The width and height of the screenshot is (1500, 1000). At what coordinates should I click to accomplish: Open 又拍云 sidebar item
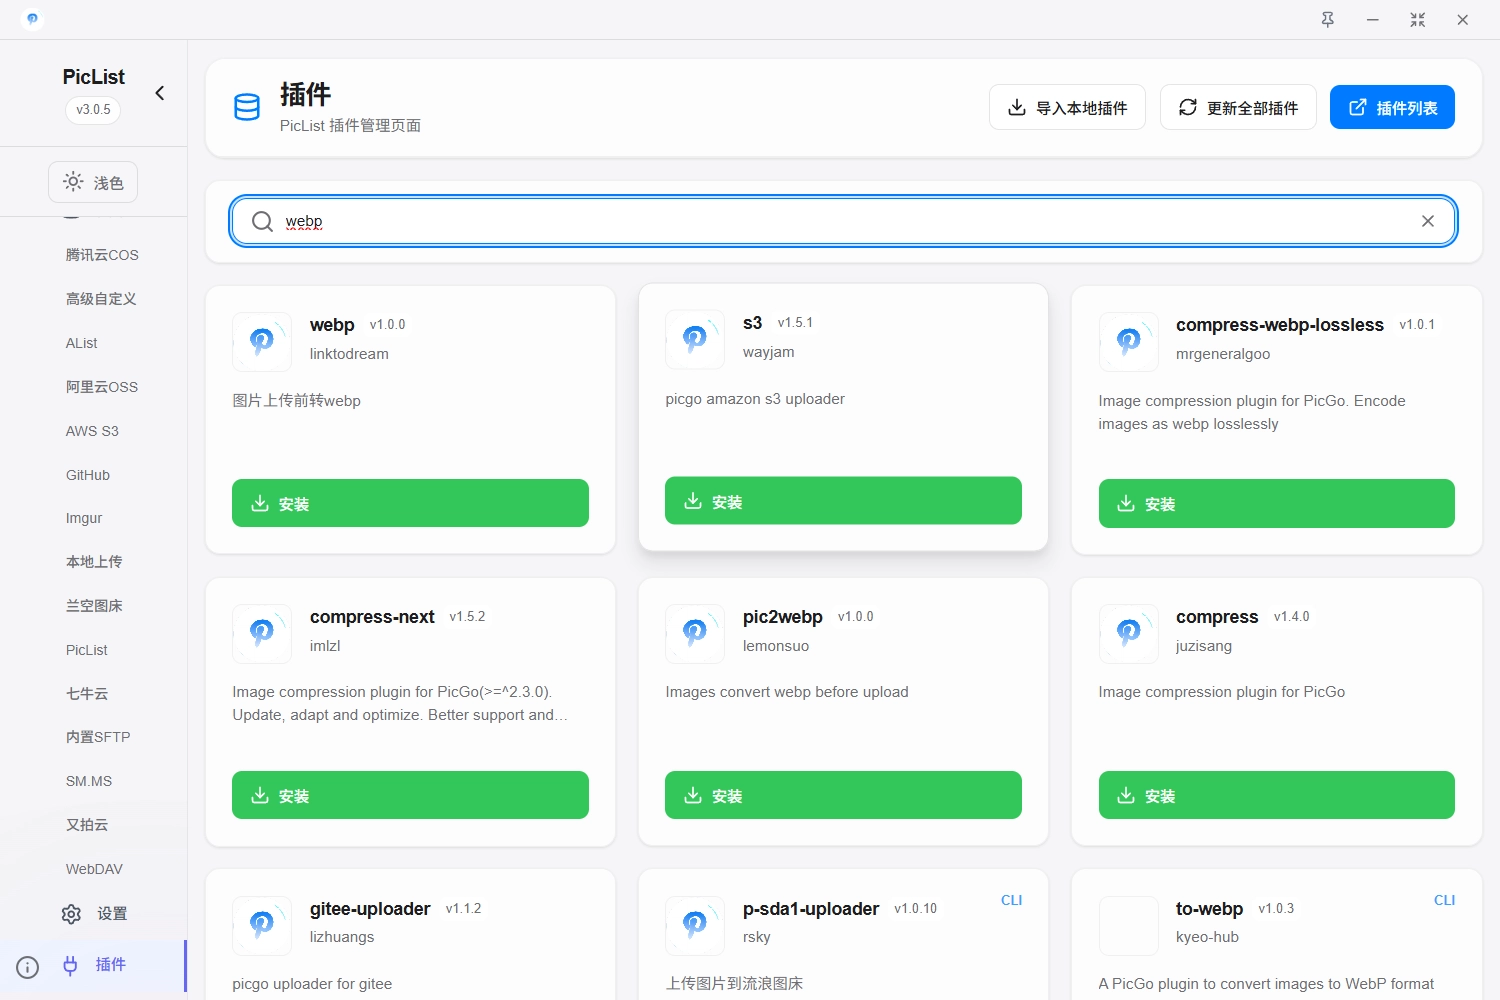tap(87, 825)
